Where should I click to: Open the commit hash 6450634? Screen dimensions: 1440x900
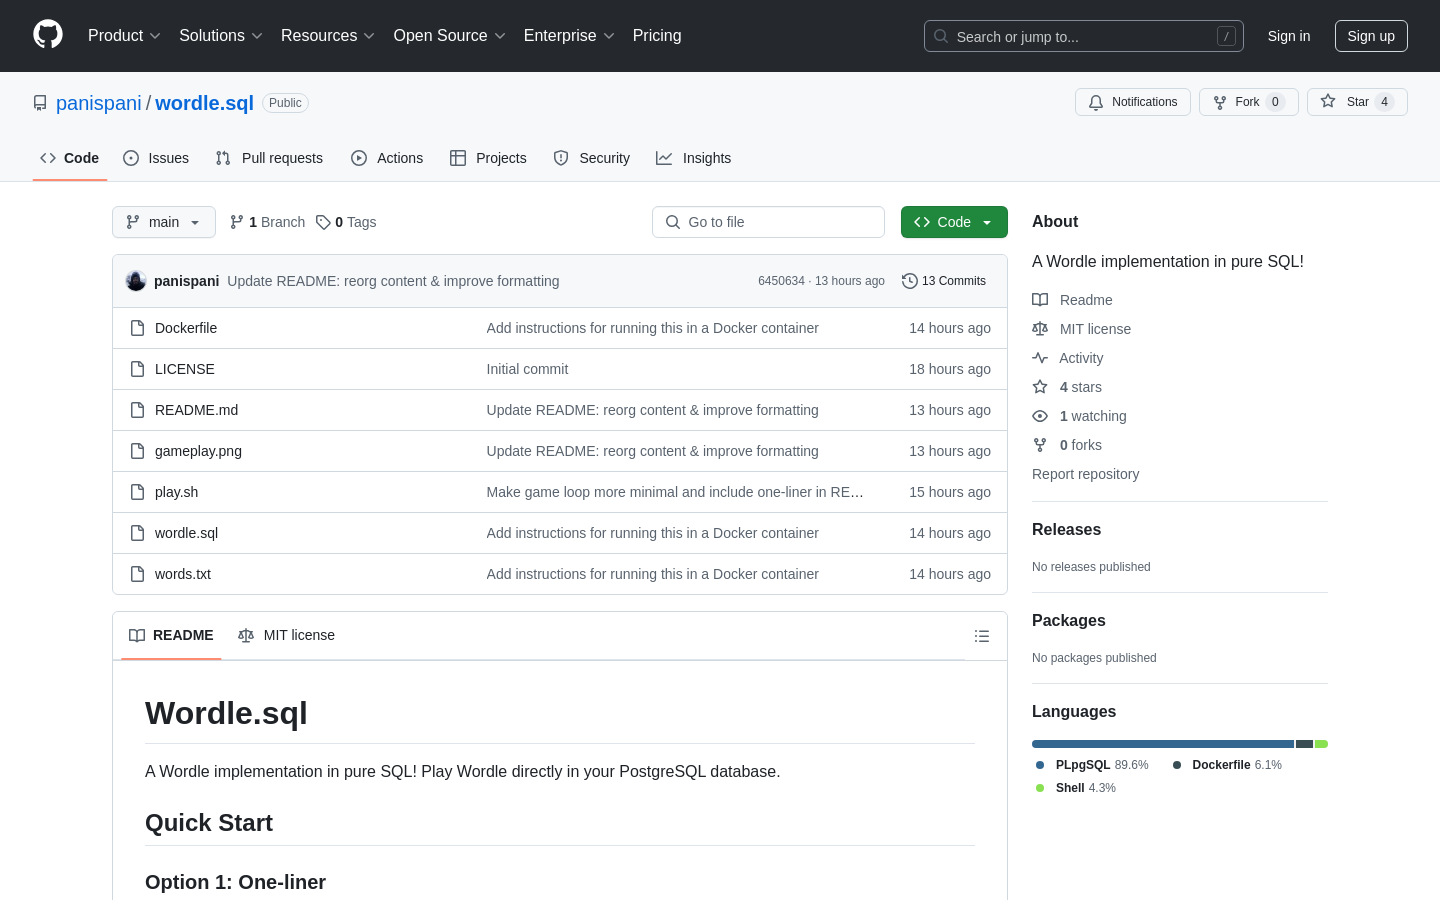point(781,281)
